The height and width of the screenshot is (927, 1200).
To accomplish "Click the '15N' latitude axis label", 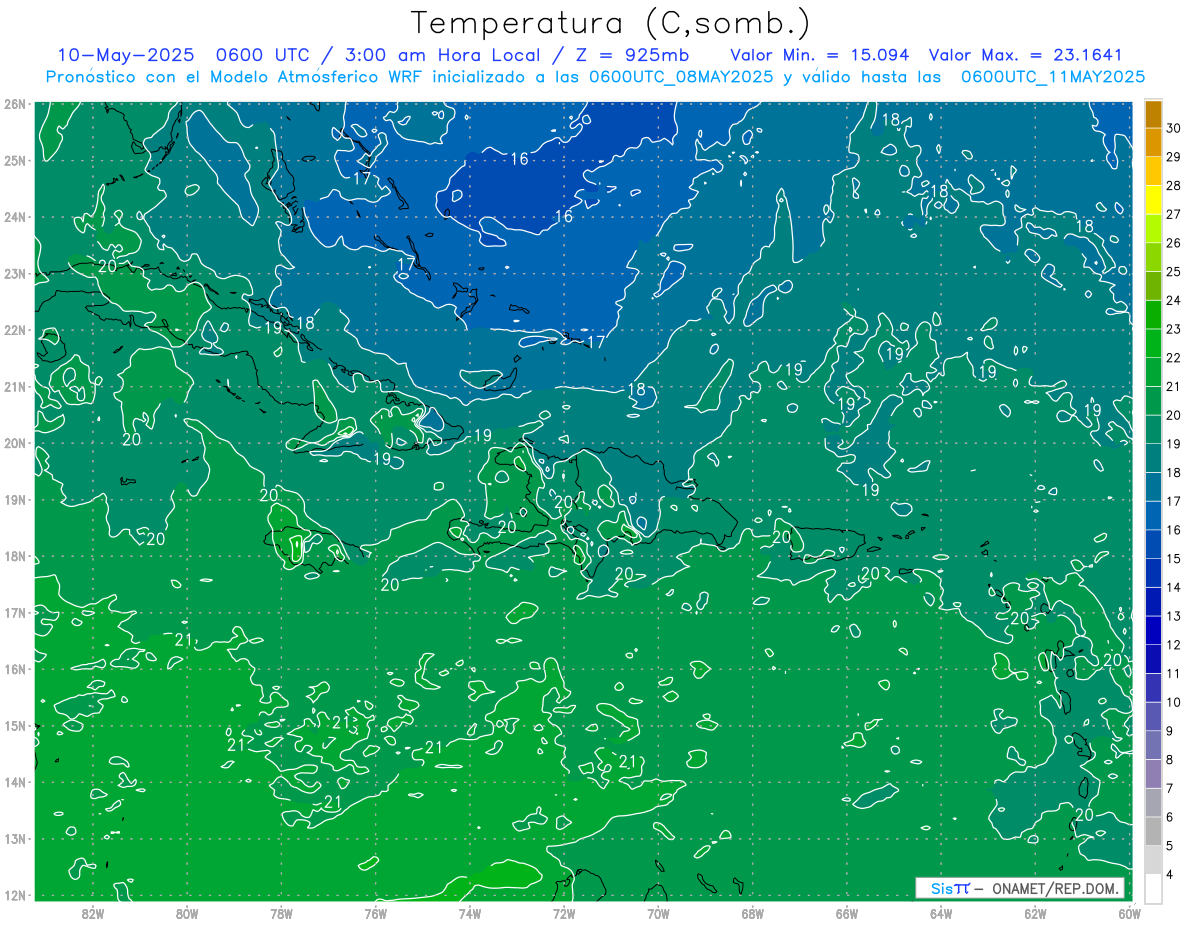I will point(14,725).
